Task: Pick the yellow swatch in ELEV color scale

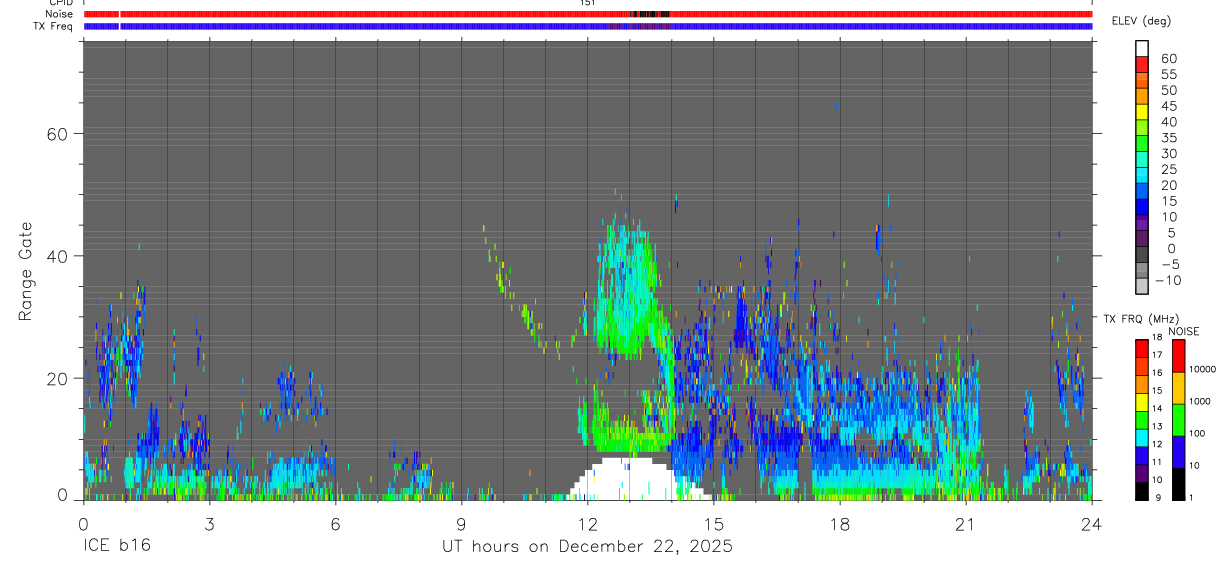Action: (1142, 110)
